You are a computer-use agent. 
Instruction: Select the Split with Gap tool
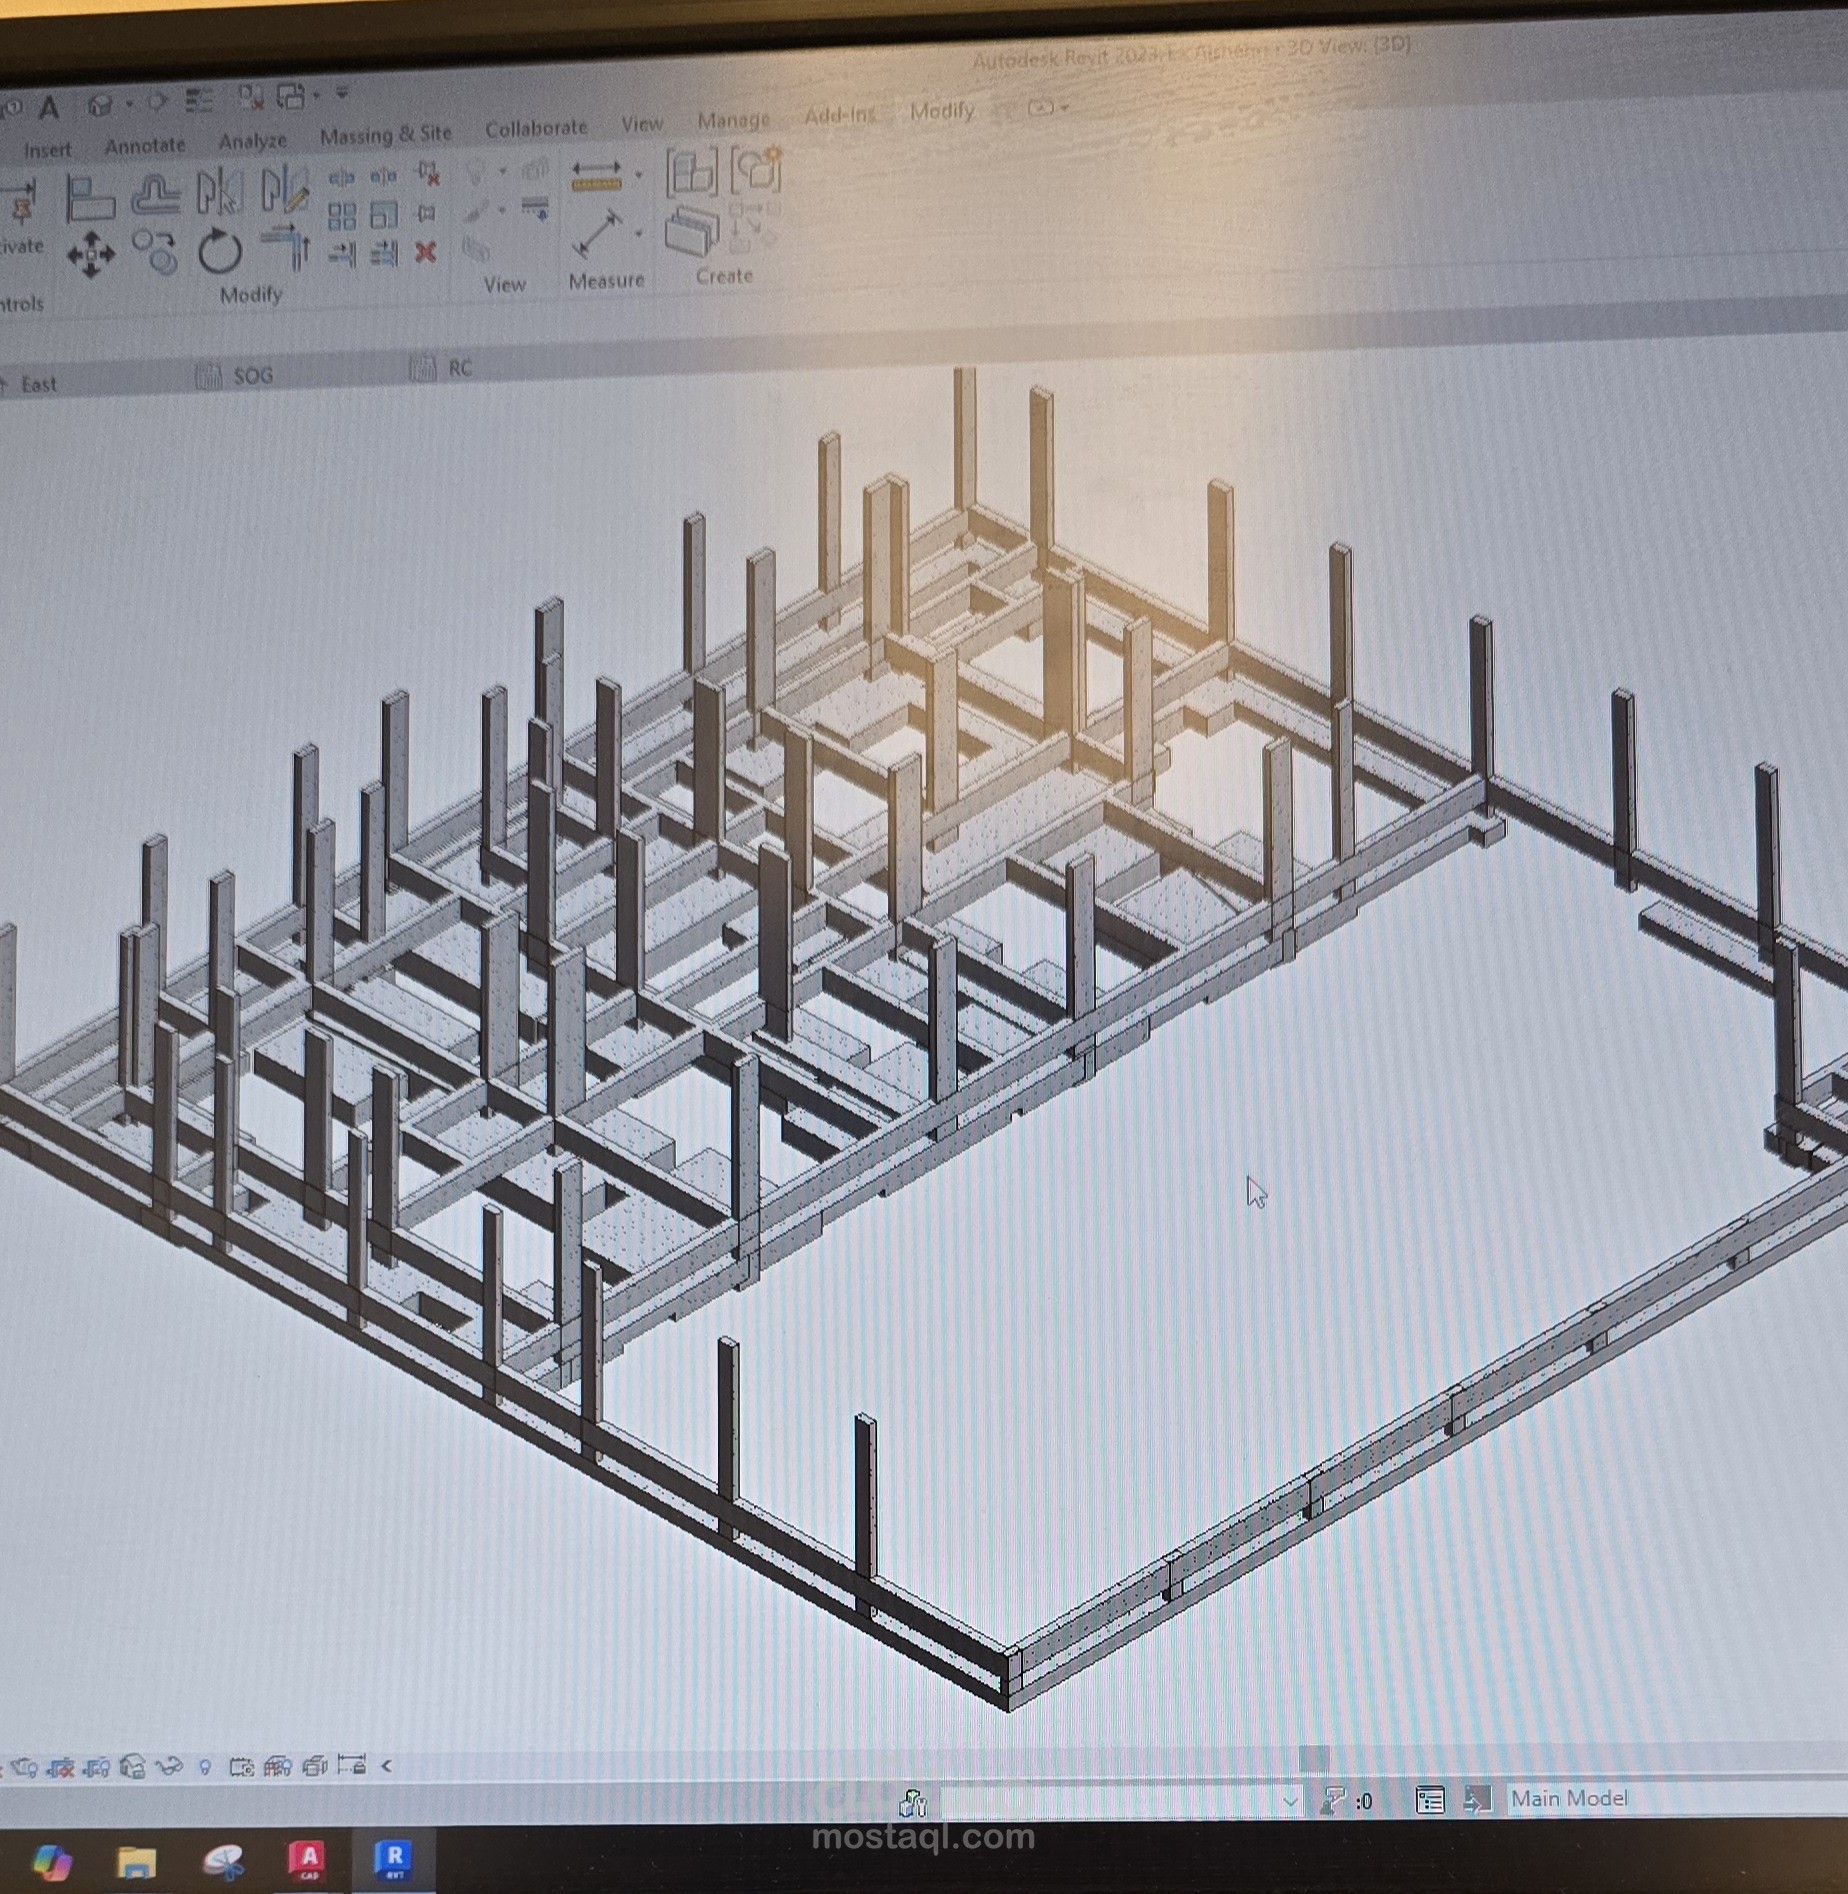click(384, 176)
